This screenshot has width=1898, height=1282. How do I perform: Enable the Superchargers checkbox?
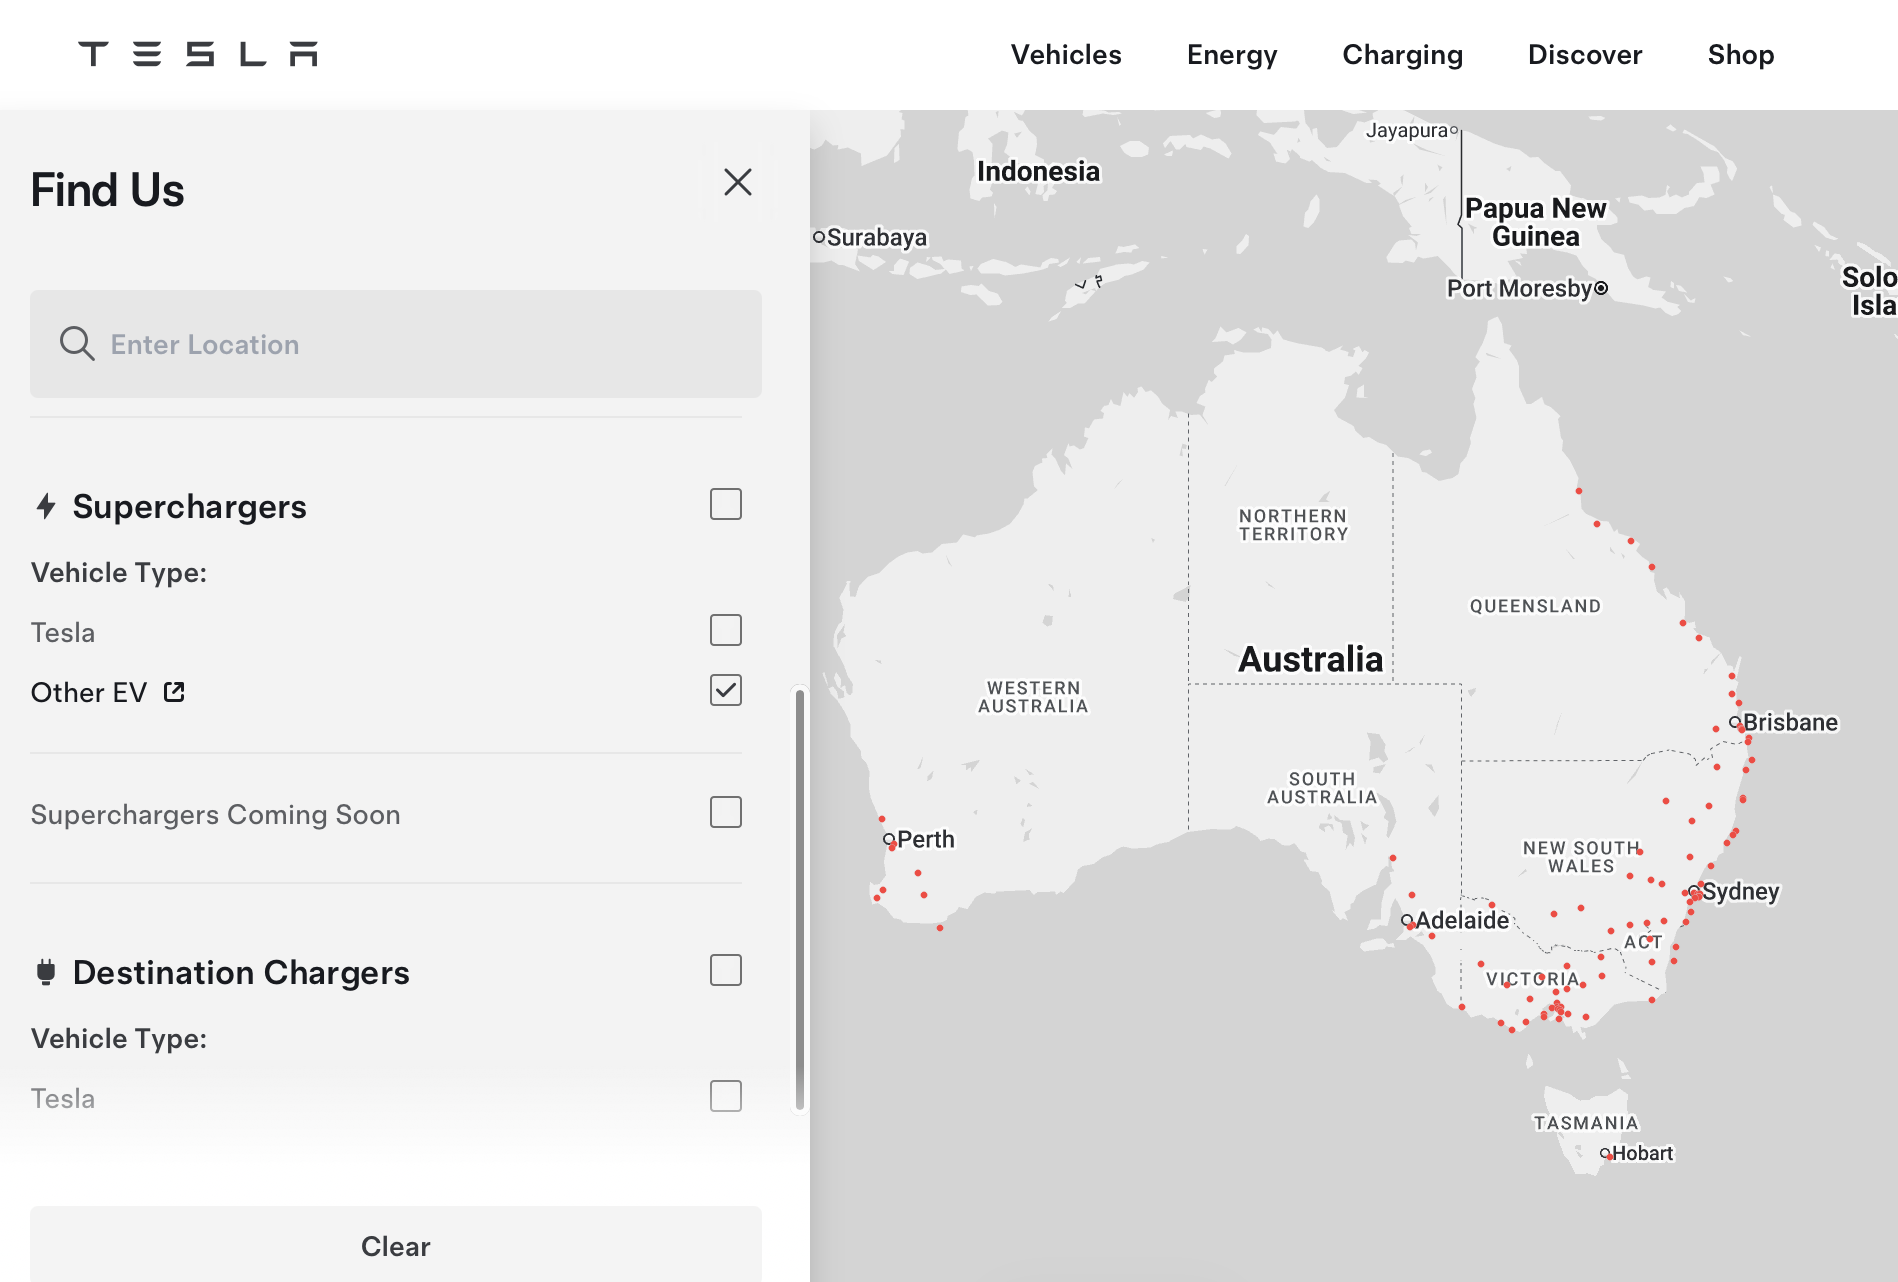tap(725, 505)
